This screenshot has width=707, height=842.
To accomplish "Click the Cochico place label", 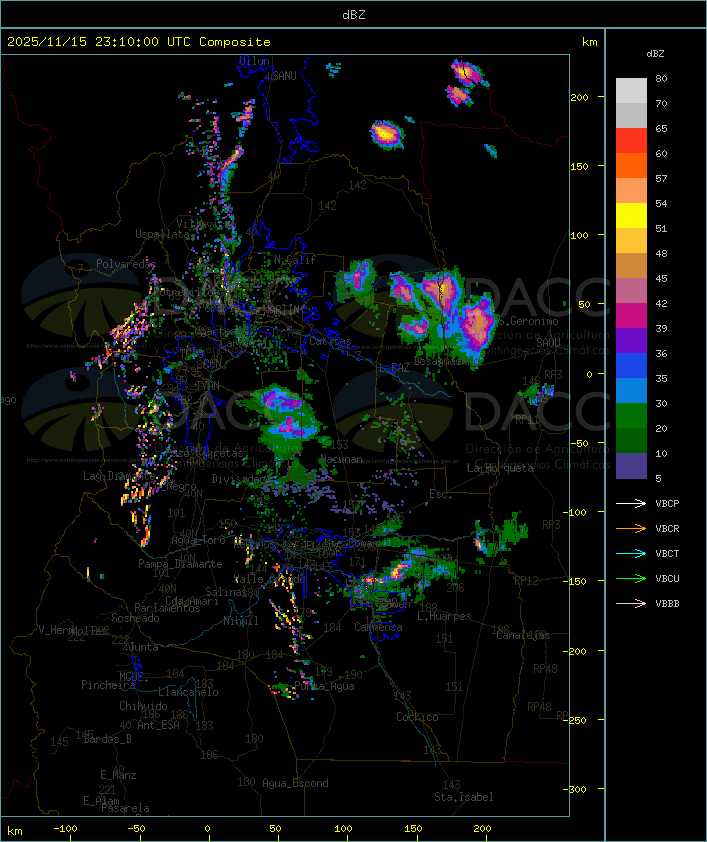I will pyautogui.click(x=417, y=717).
